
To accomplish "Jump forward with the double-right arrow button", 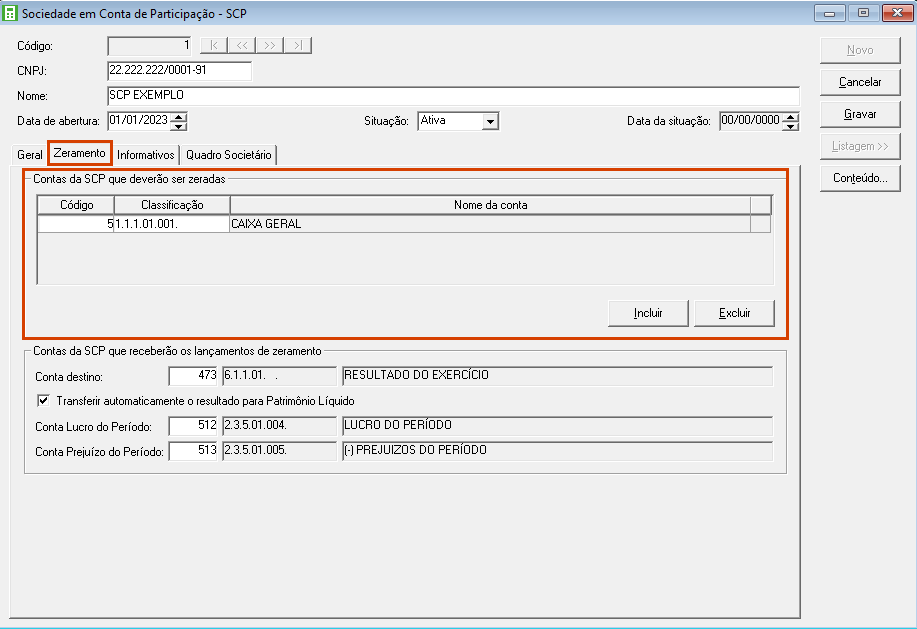I will pos(270,46).
